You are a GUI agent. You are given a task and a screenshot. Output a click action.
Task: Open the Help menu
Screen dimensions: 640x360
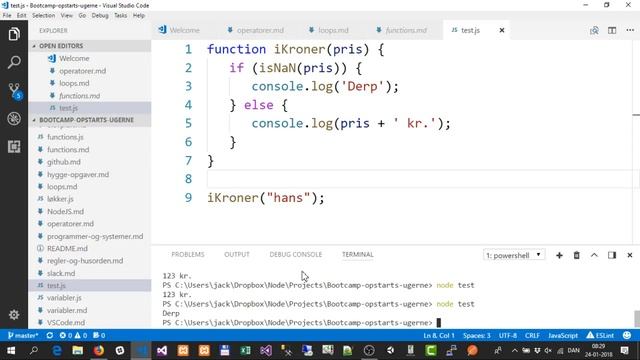tap(139, 16)
